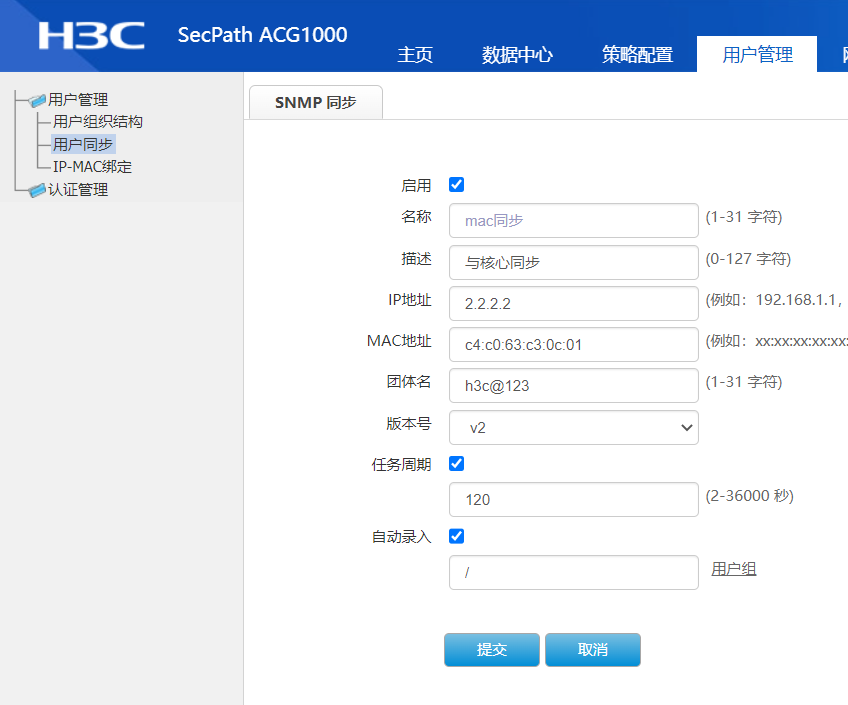The width and height of the screenshot is (848, 705).
Task: Open the 版本号 v2 dropdown
Action: pyautogui.click(x=573, y=427)
